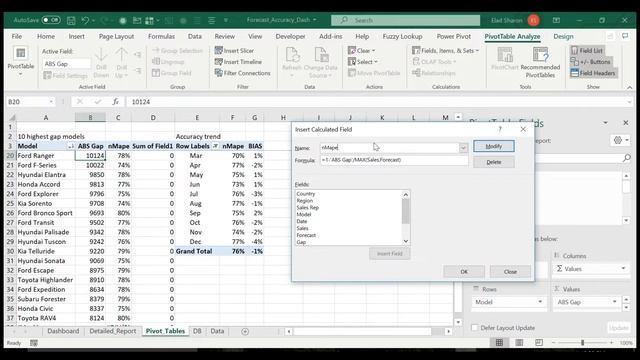Open the PivotTable options button

pyautogui.click(x=20, y=61)
